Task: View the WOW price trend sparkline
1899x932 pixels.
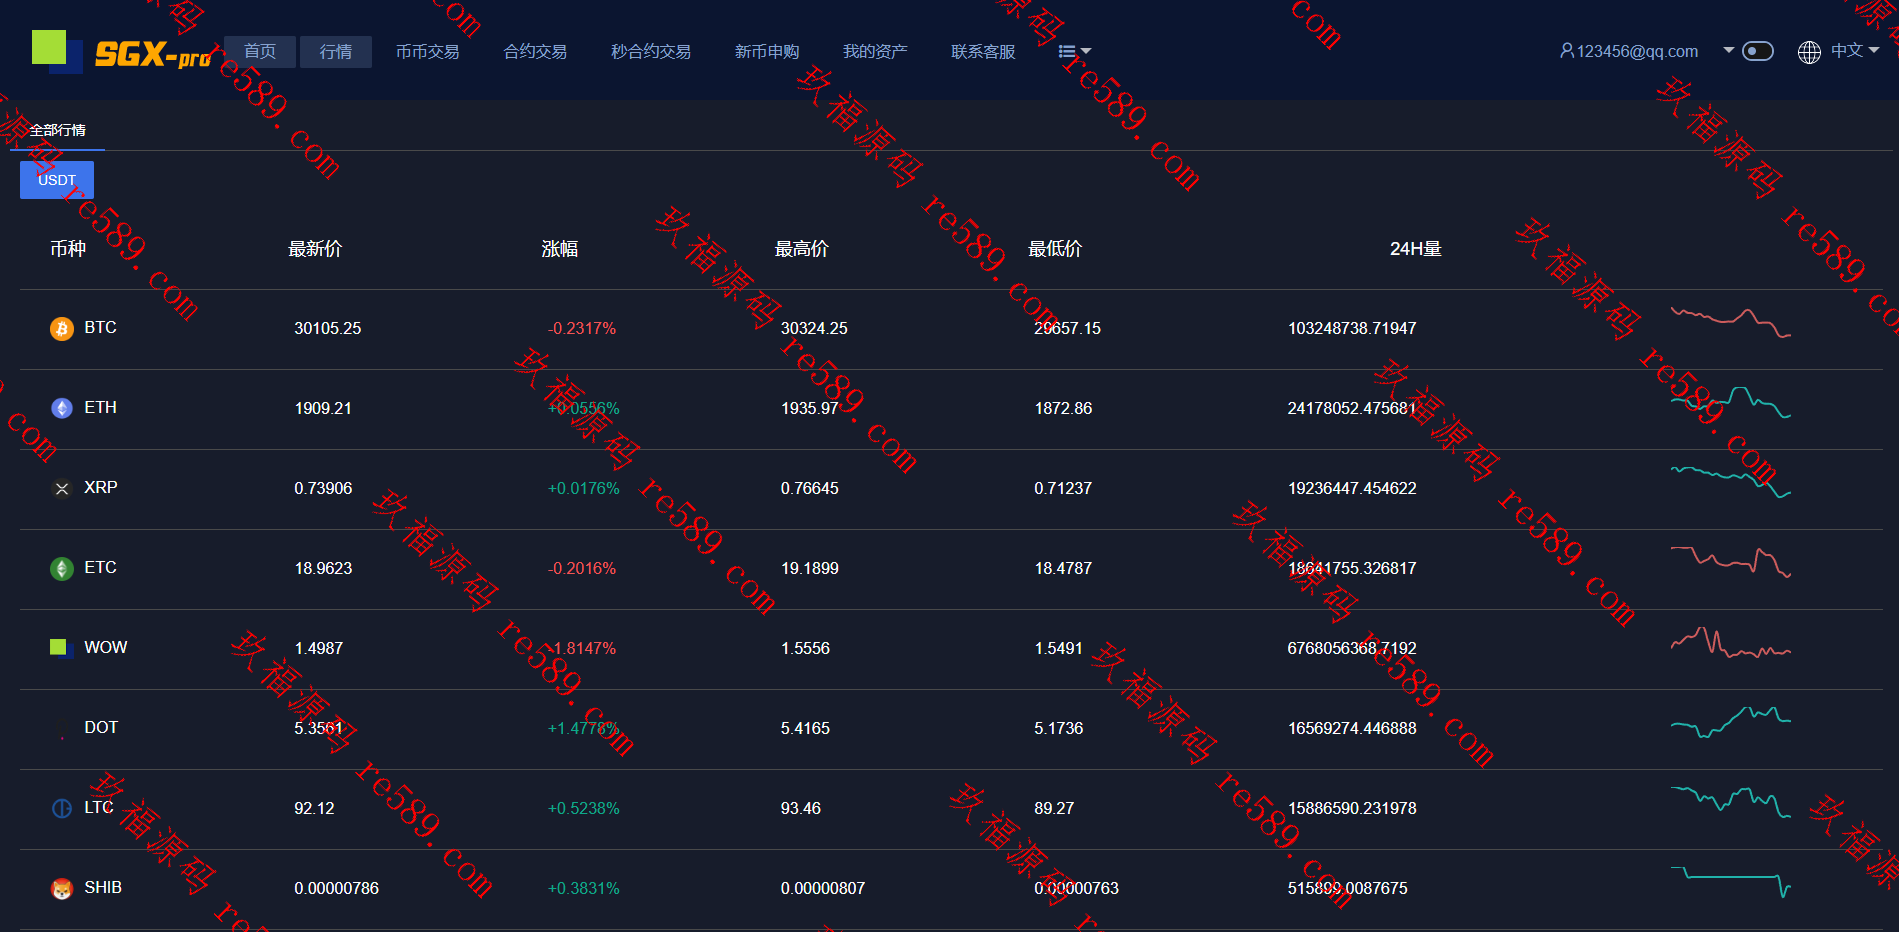Action: tap(1730, 642)
